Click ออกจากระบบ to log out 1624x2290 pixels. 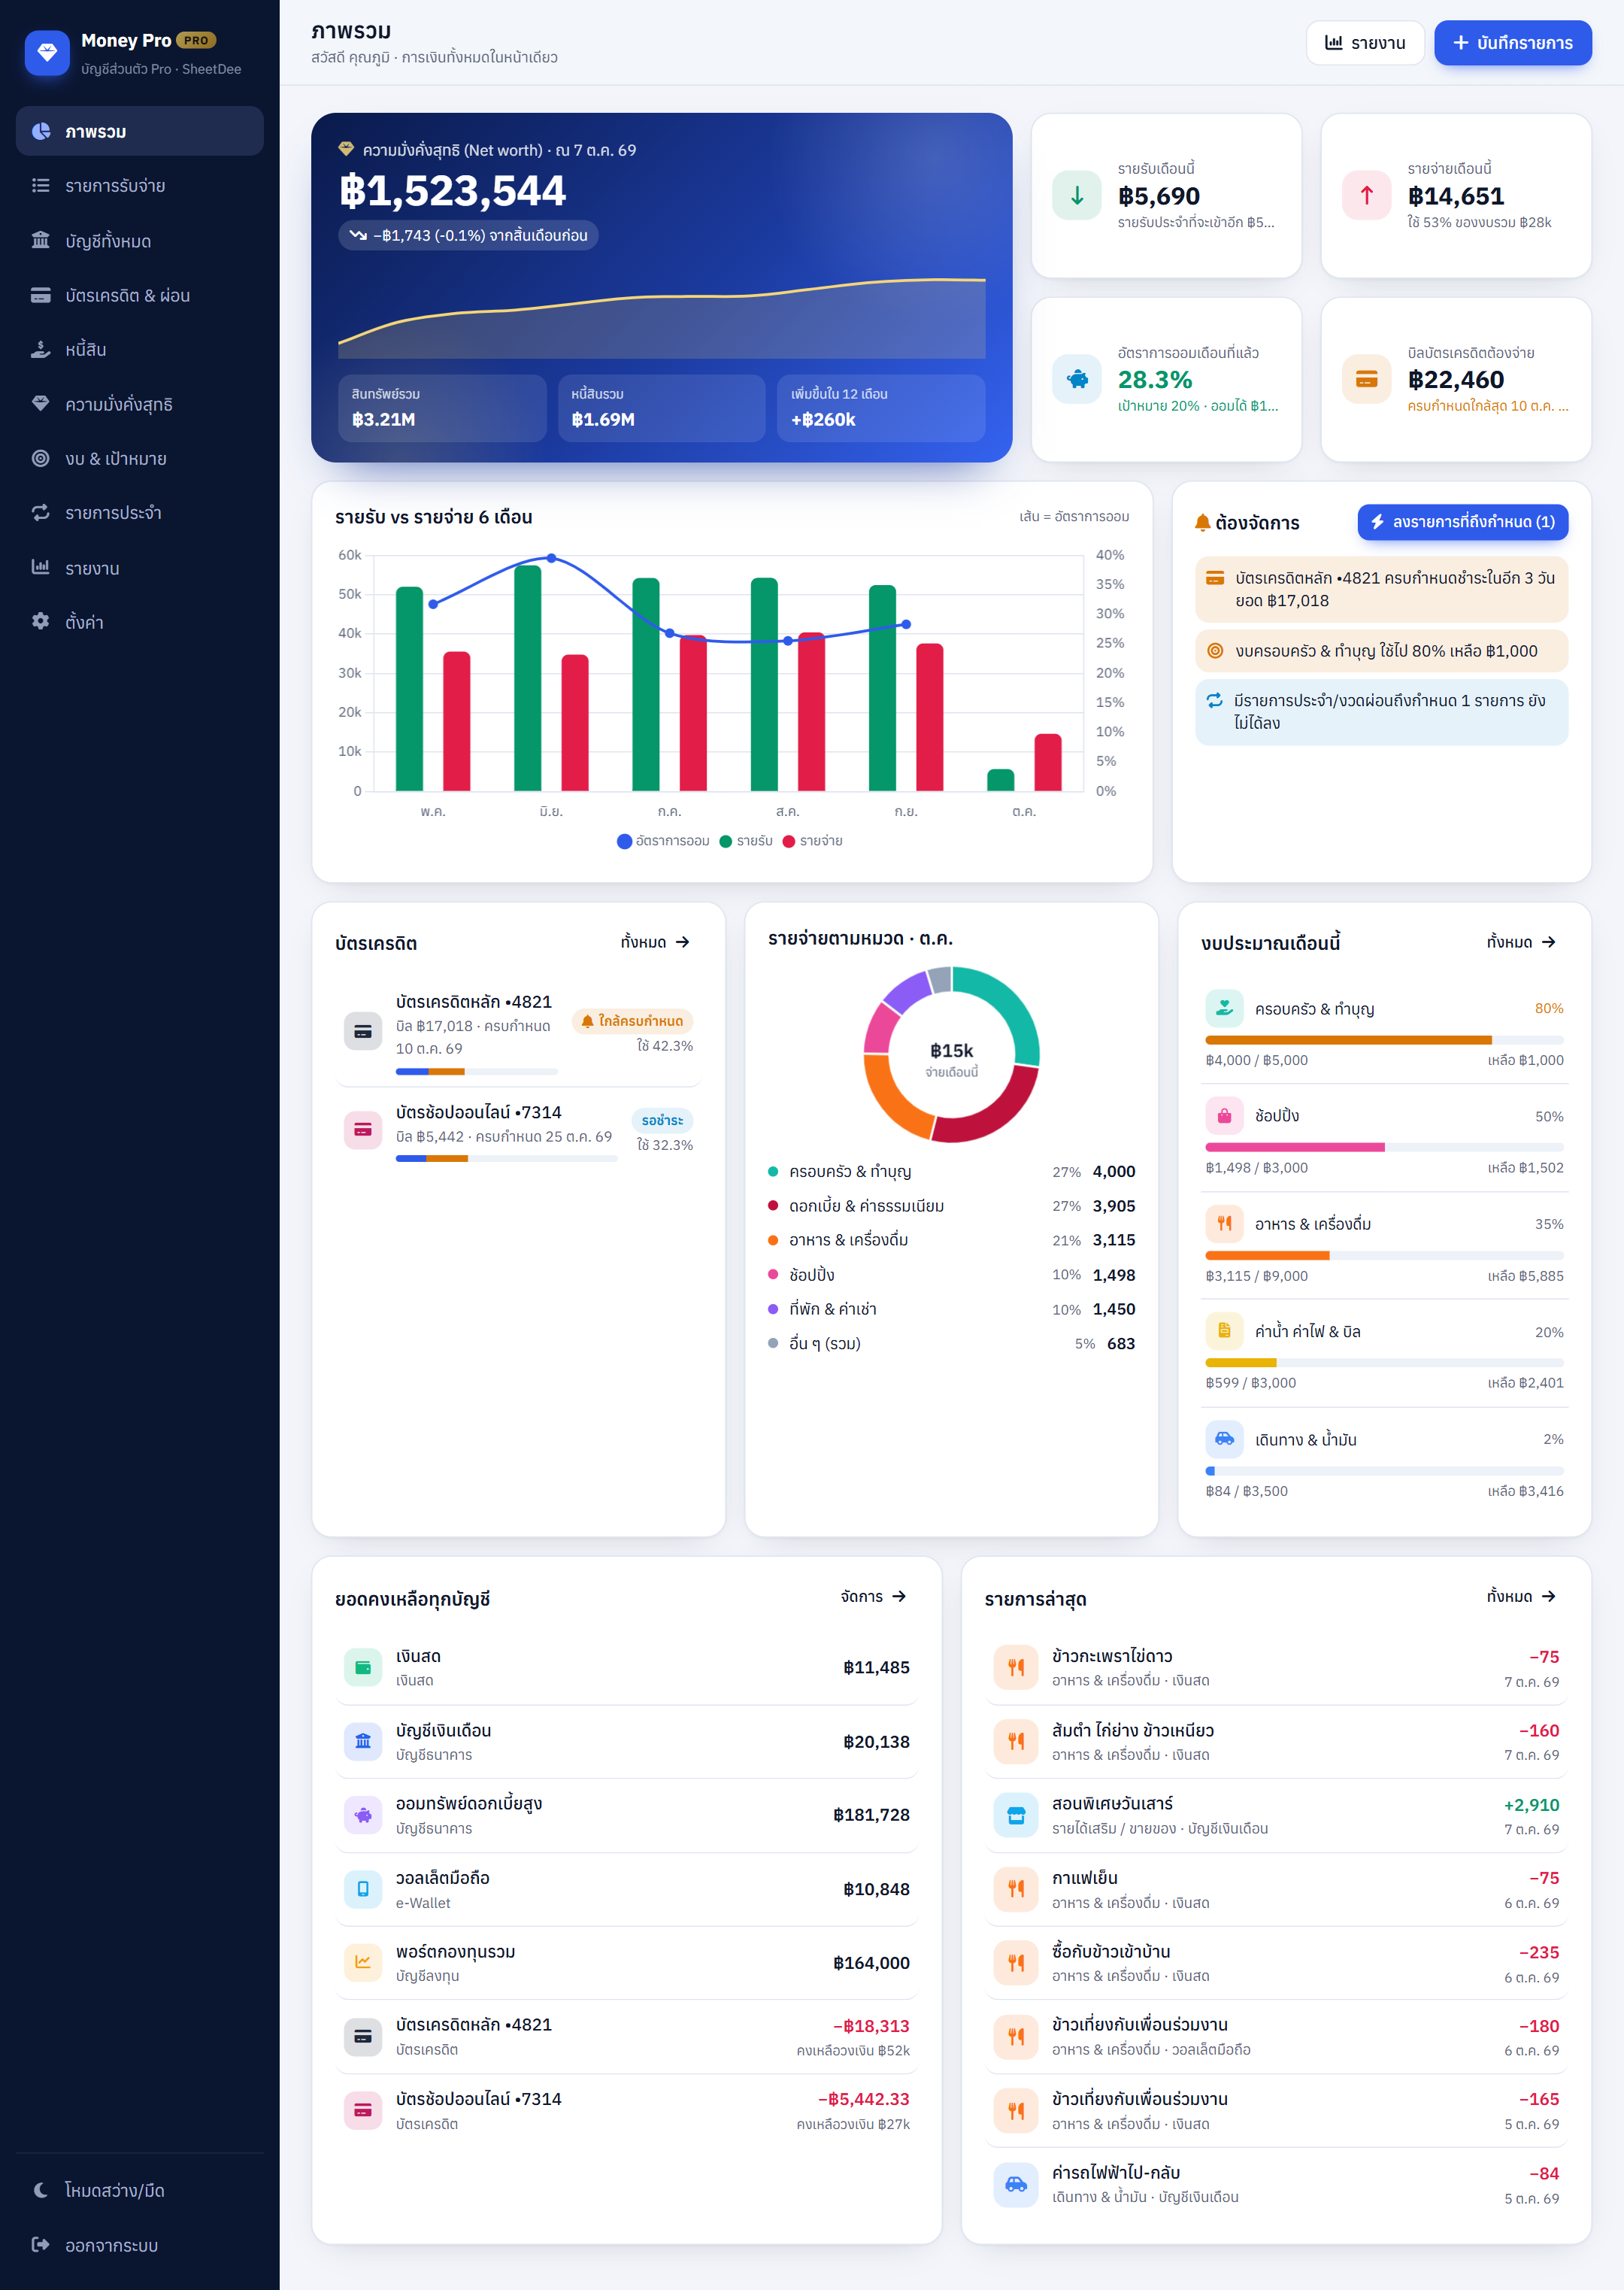[140, 2245]
